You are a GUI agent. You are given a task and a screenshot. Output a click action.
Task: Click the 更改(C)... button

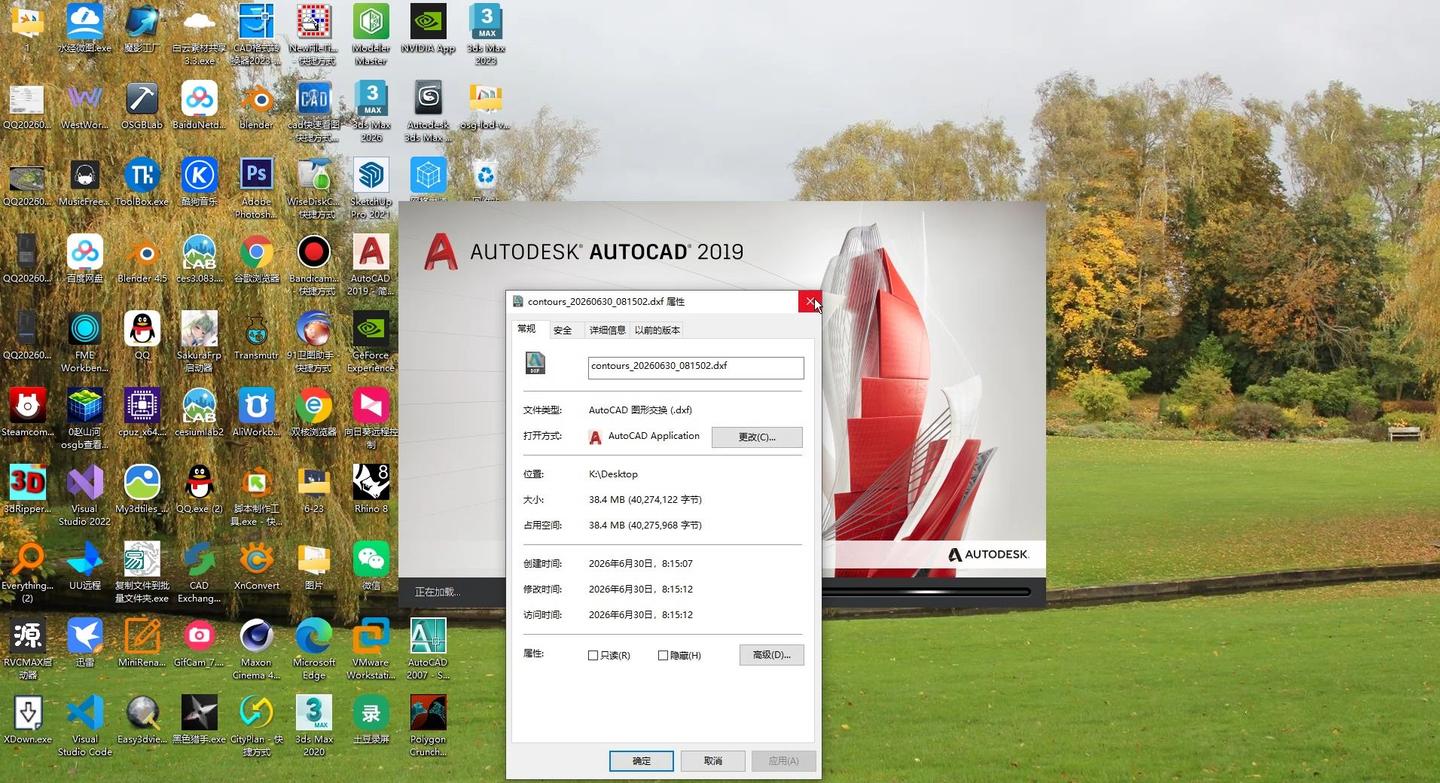[757, 437]
